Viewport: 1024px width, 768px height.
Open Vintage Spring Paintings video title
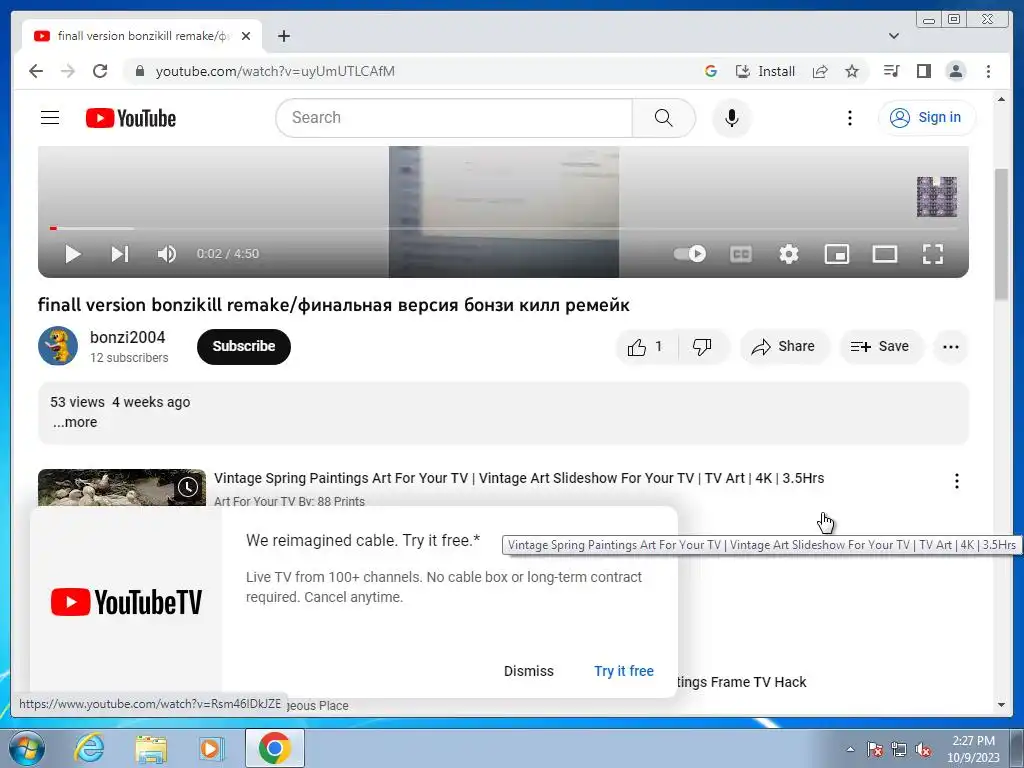point(519,478)
